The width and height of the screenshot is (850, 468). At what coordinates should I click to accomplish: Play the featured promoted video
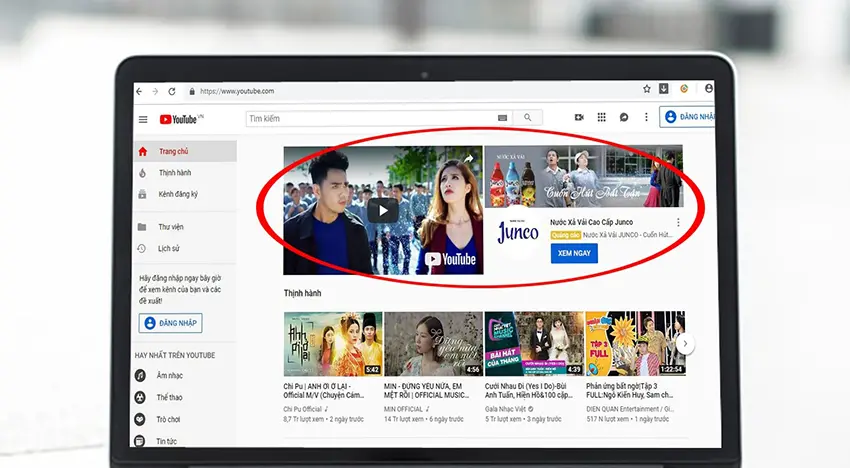click(382, 210)
